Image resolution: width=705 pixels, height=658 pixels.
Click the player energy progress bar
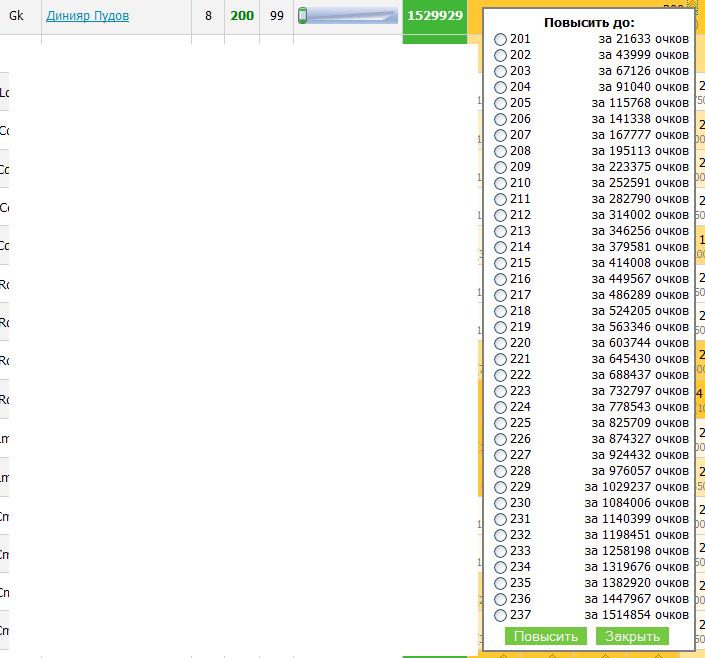click(x=347, y=16)
